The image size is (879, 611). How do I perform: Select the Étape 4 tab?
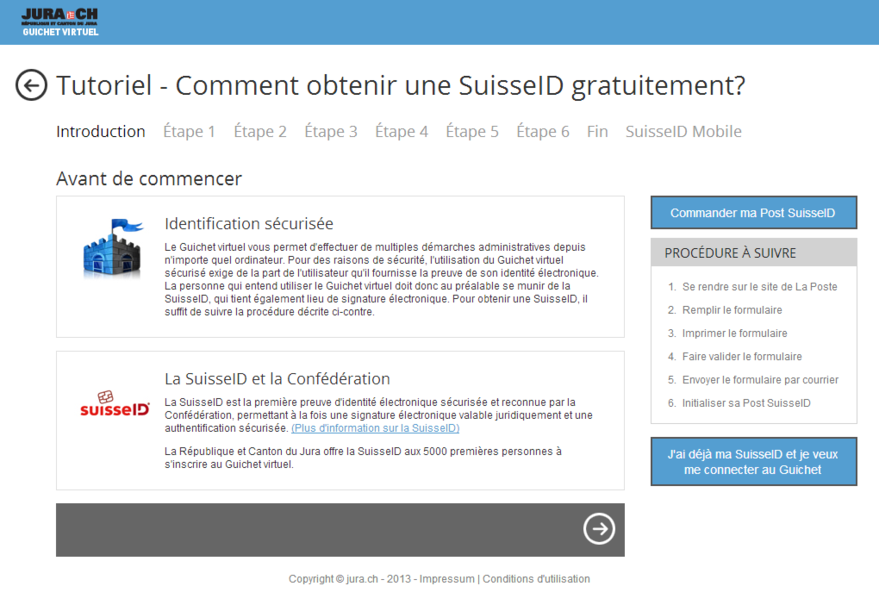tap(401, 131)
